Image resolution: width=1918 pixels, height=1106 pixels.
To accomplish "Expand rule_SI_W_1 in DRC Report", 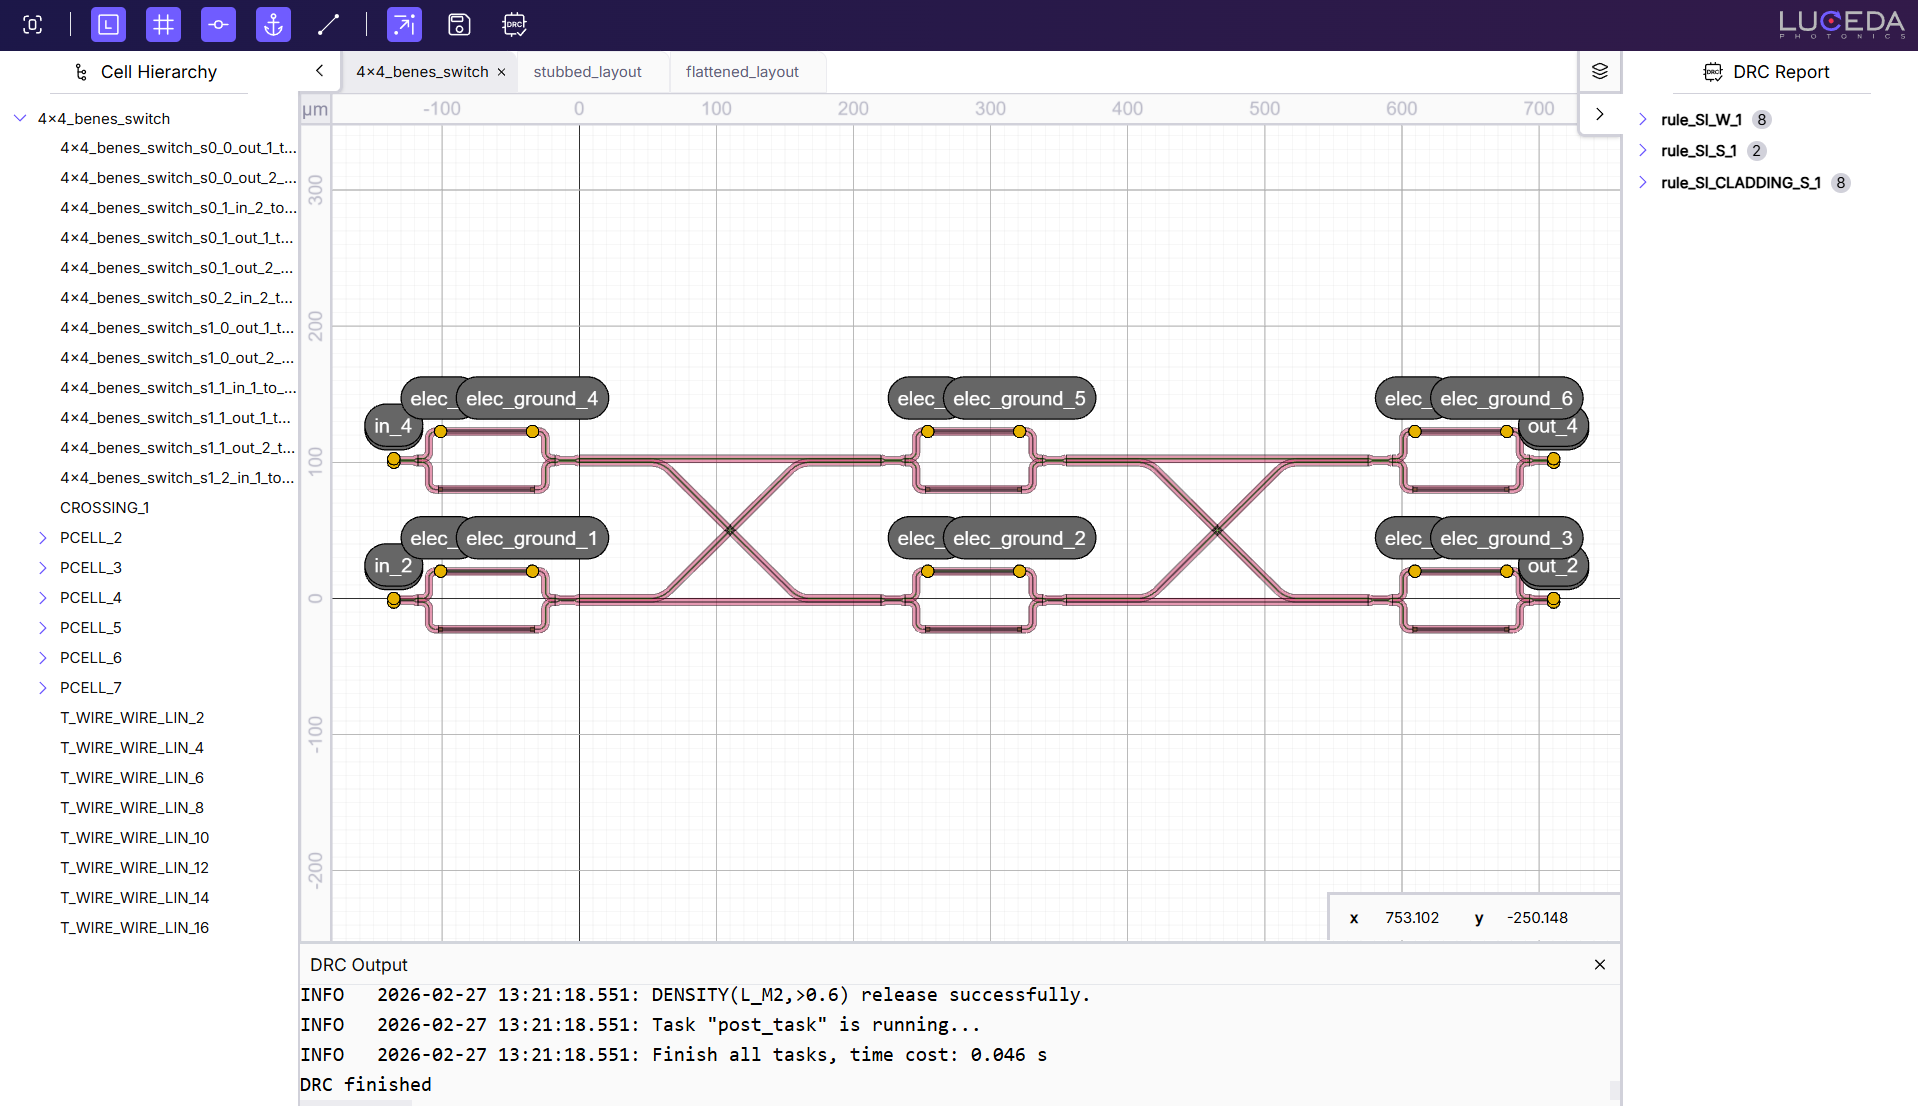I will 1643,120.
